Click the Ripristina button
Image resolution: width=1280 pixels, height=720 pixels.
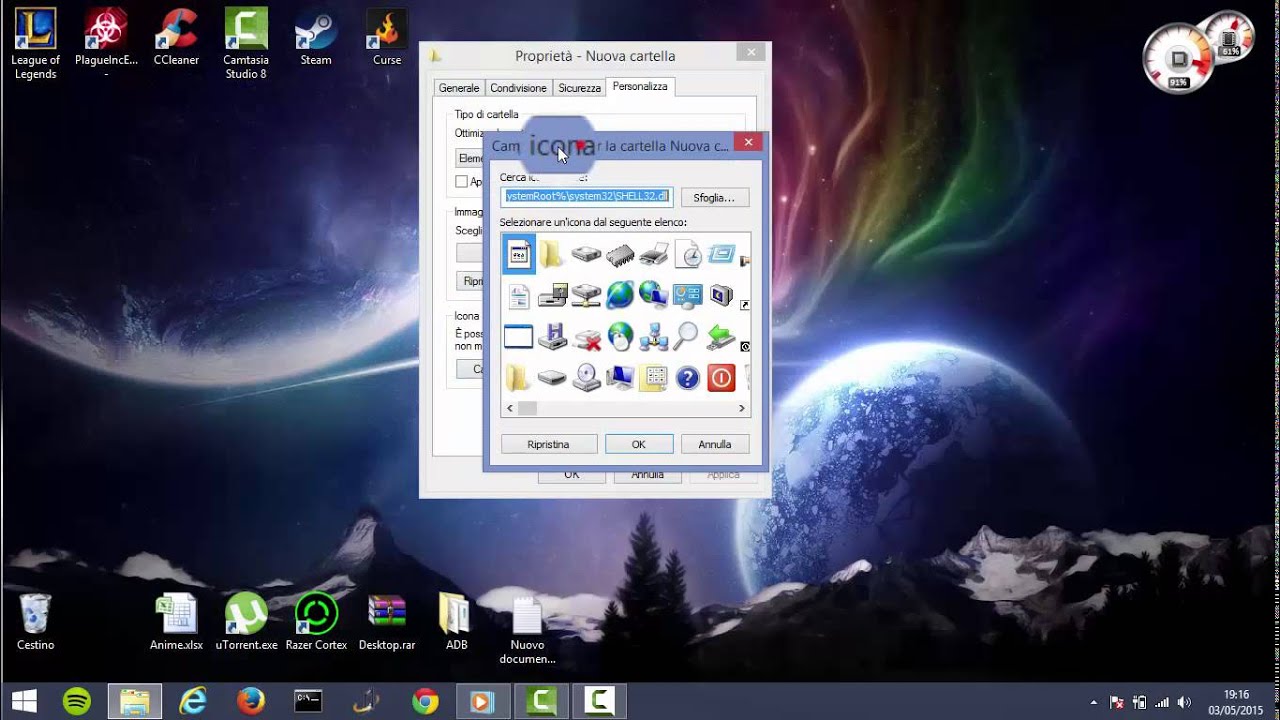click(548, 444)
